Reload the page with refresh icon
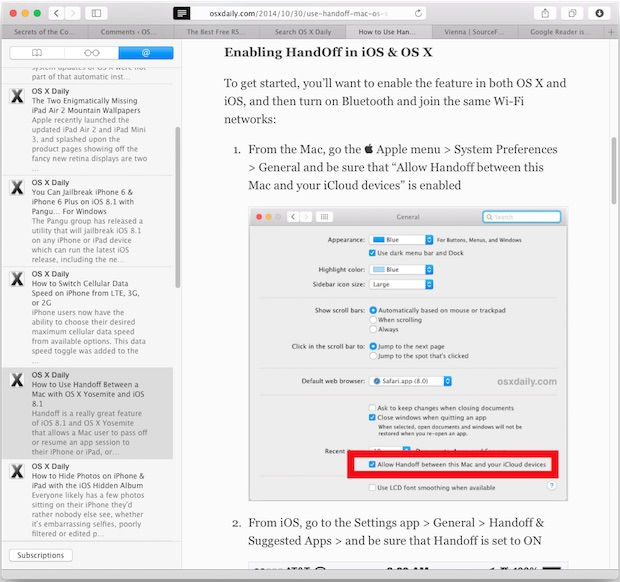 click(x=418, y=13)
